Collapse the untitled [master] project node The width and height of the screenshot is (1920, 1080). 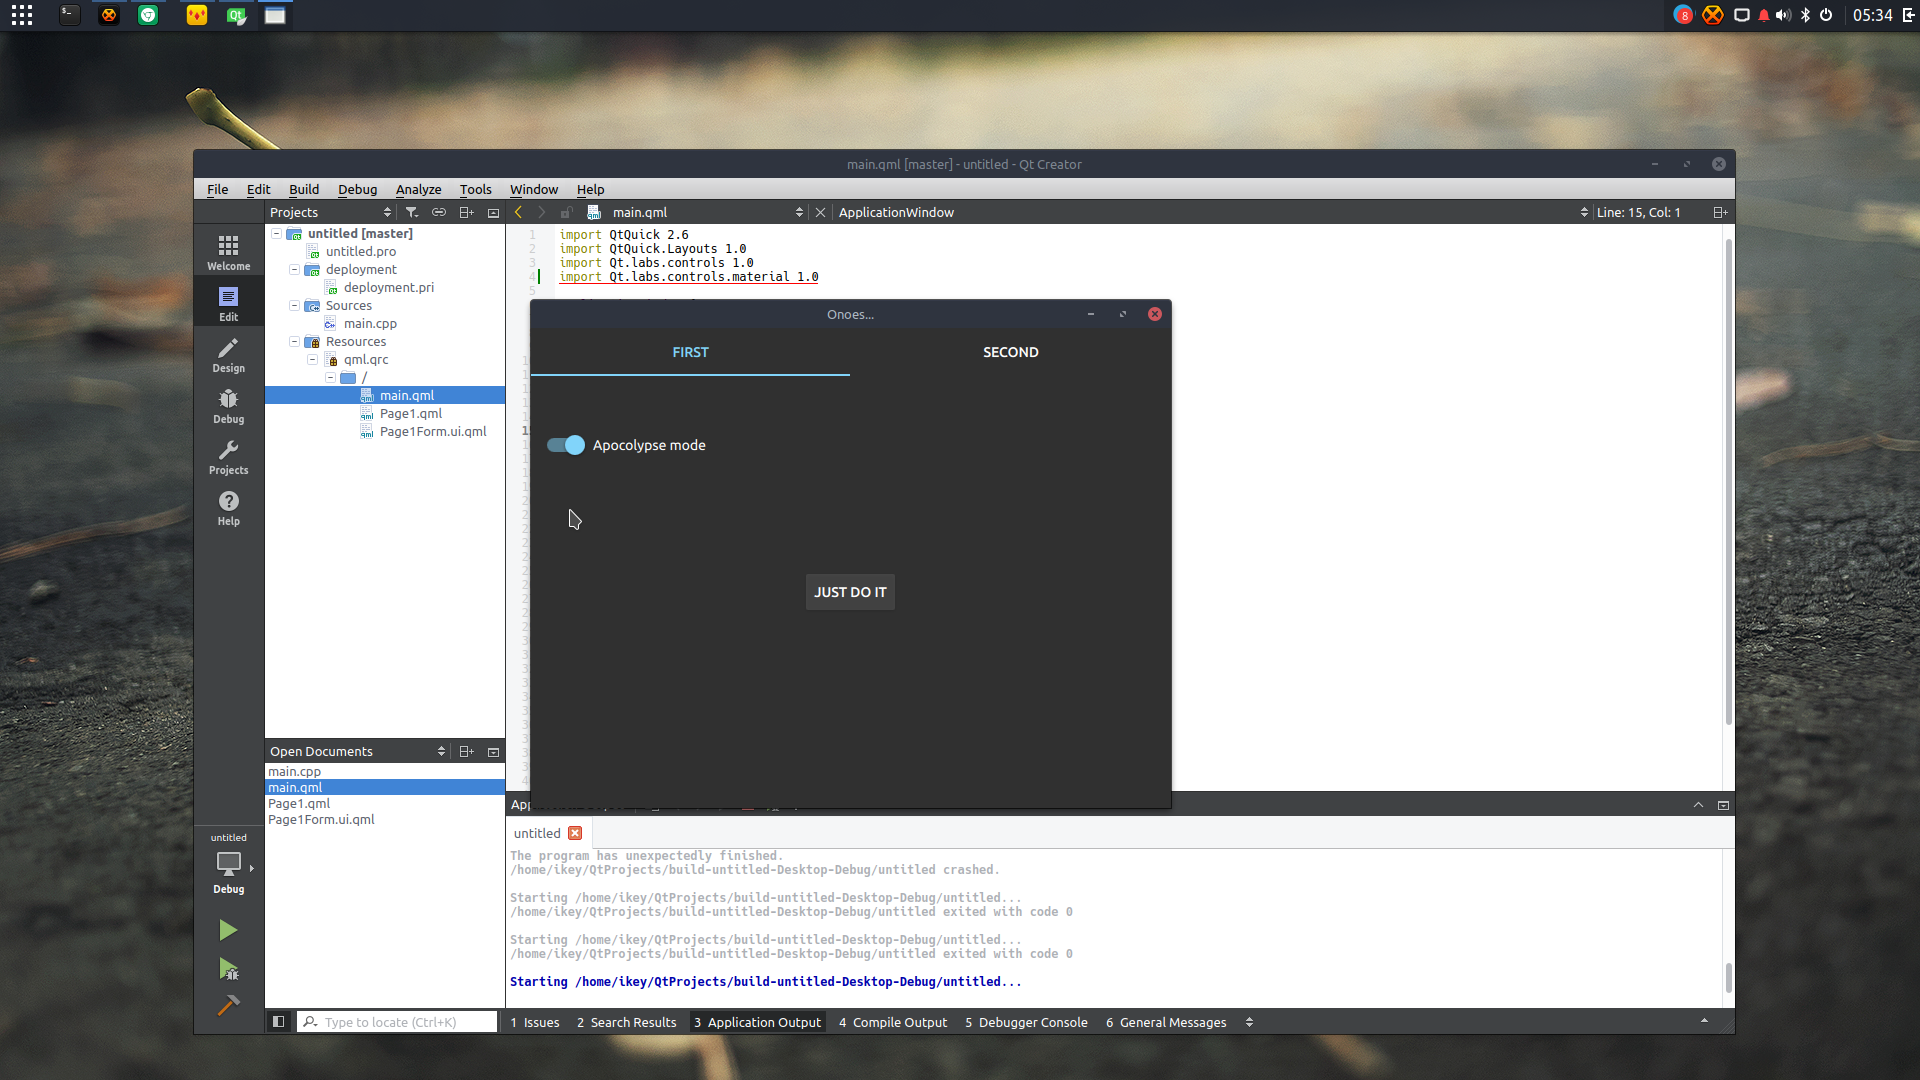pyautogui.click(x=276, y=233)
